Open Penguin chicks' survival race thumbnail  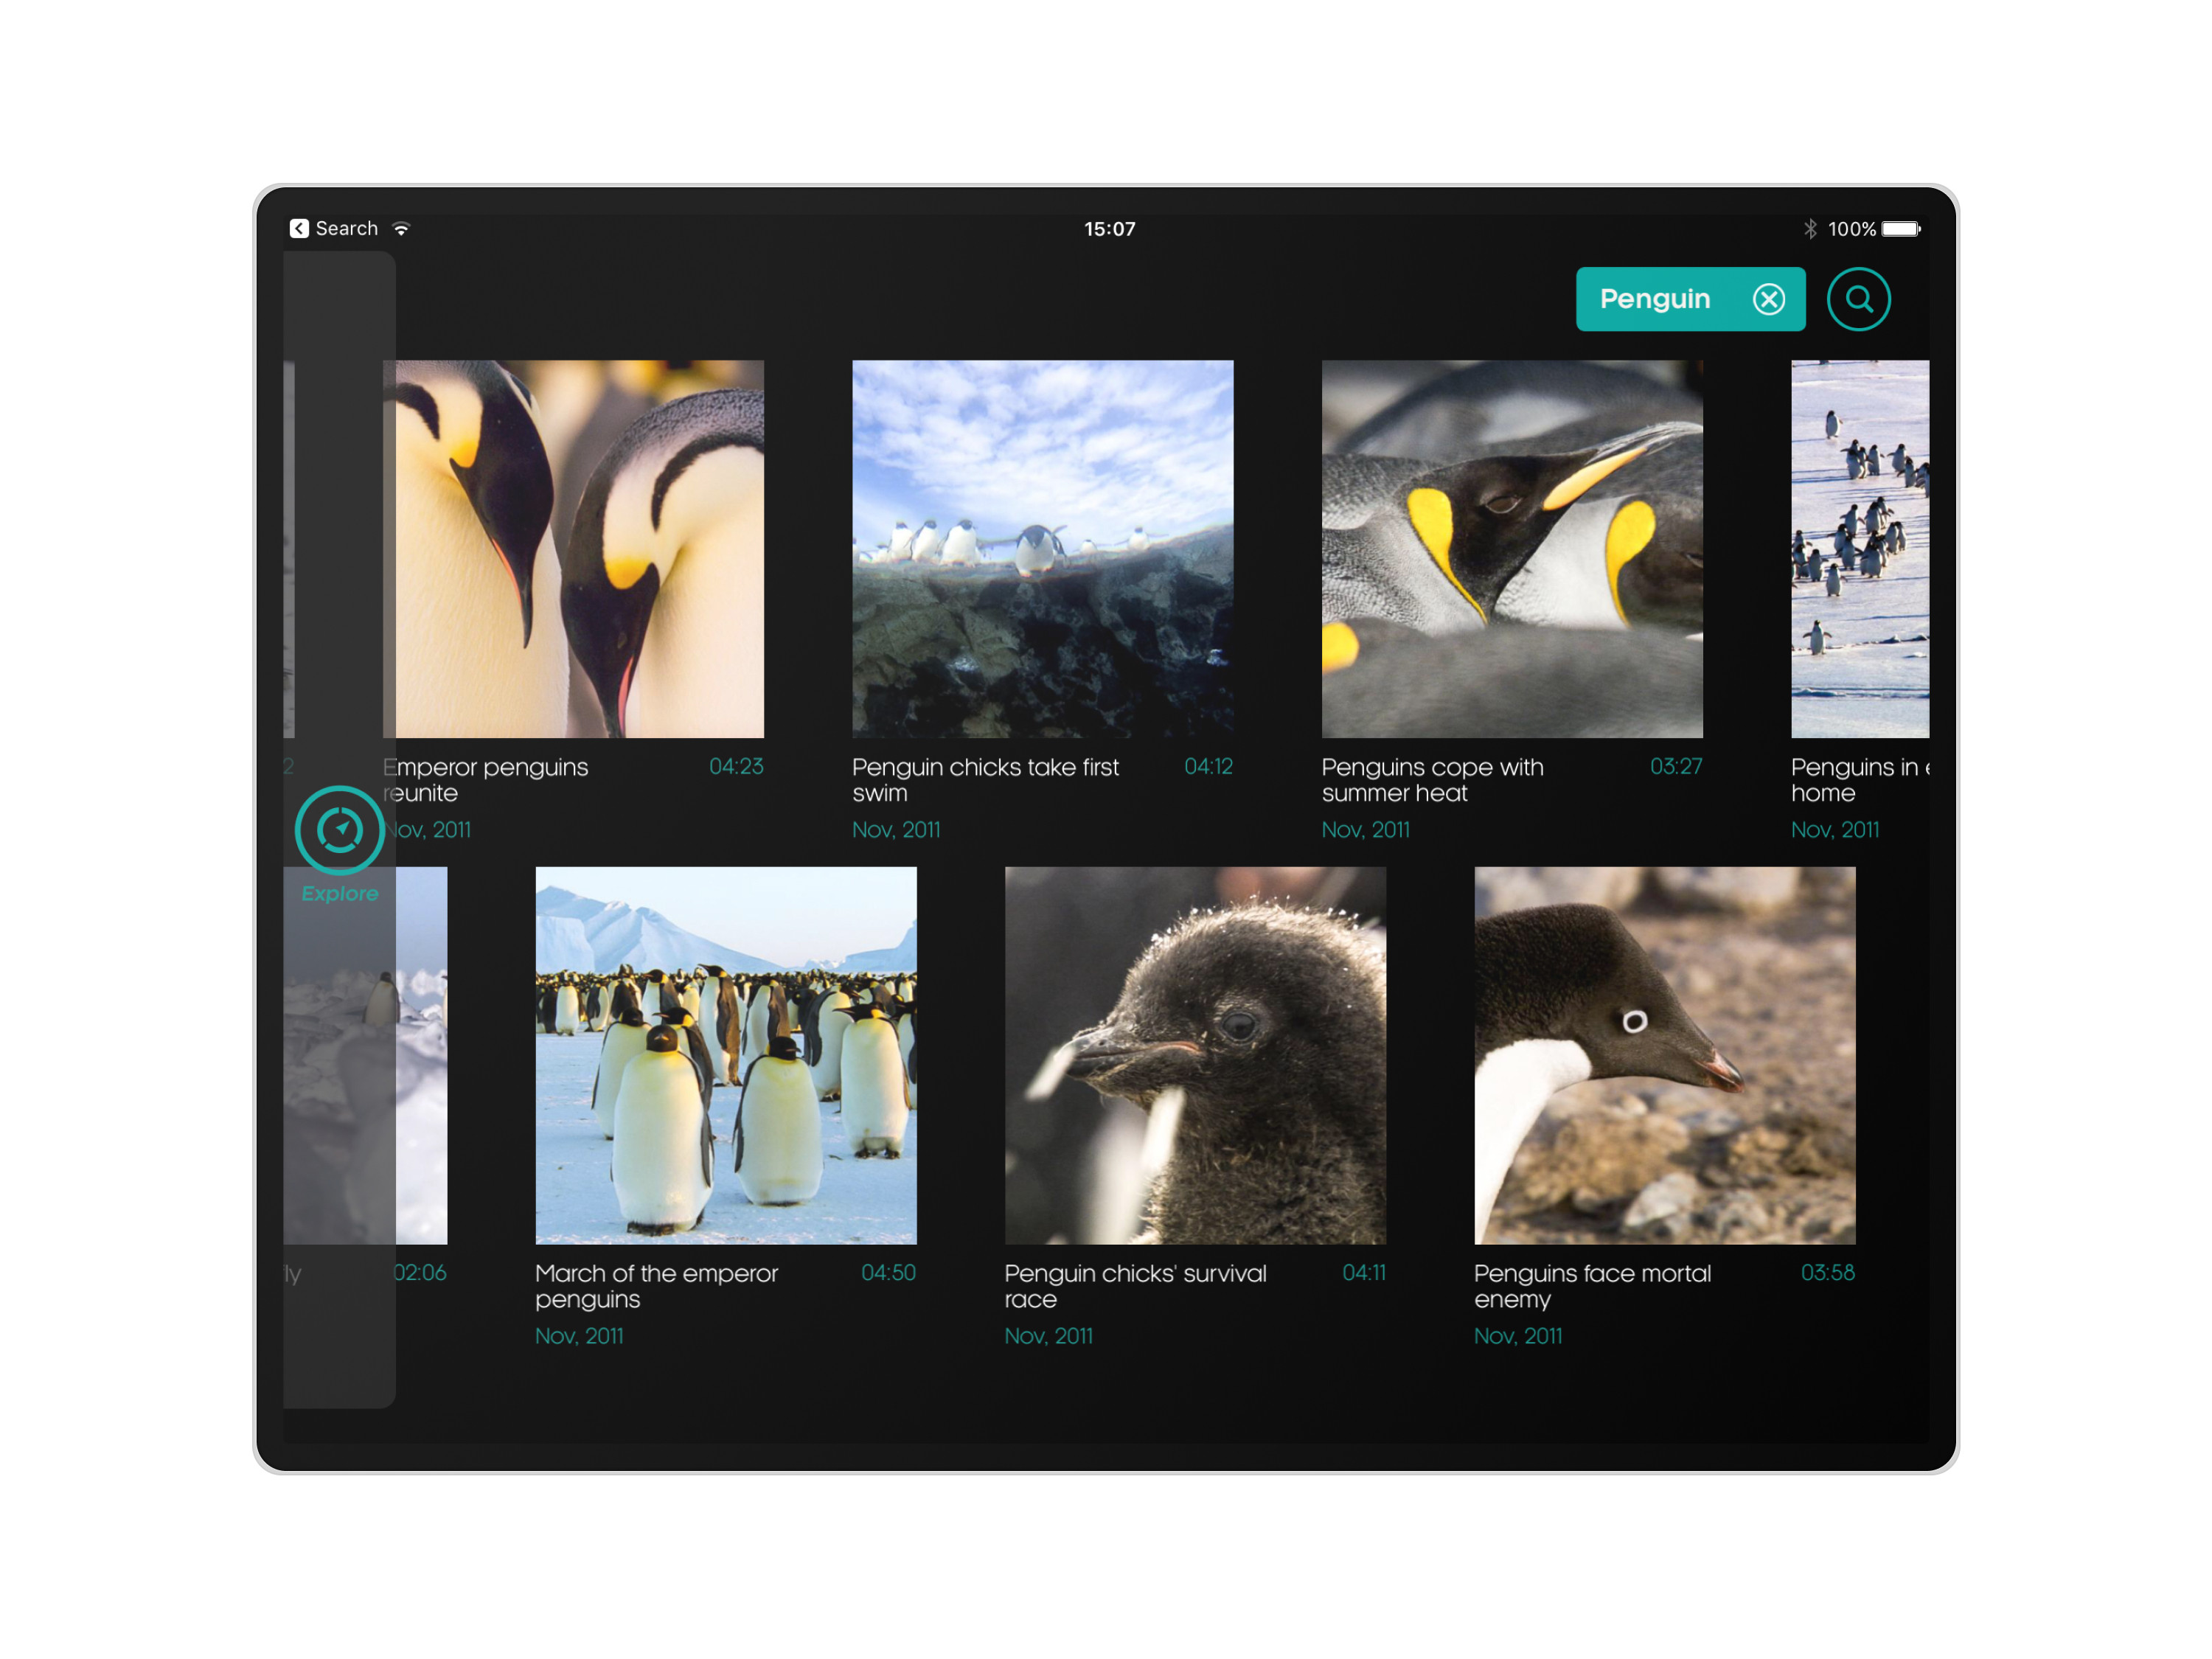click(1195, 1055)
